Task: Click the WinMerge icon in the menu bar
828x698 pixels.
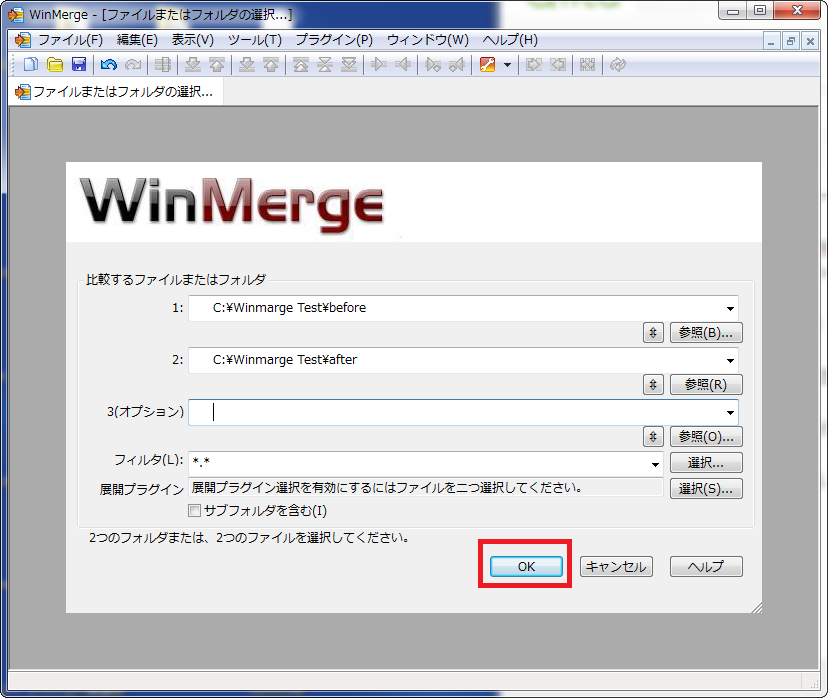Action: pos(22,40)
